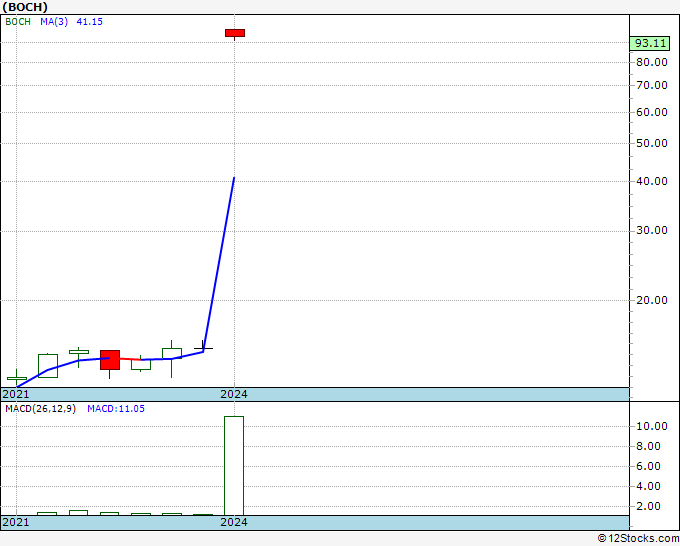Select the green BOCH legend label

click(18, 22)
